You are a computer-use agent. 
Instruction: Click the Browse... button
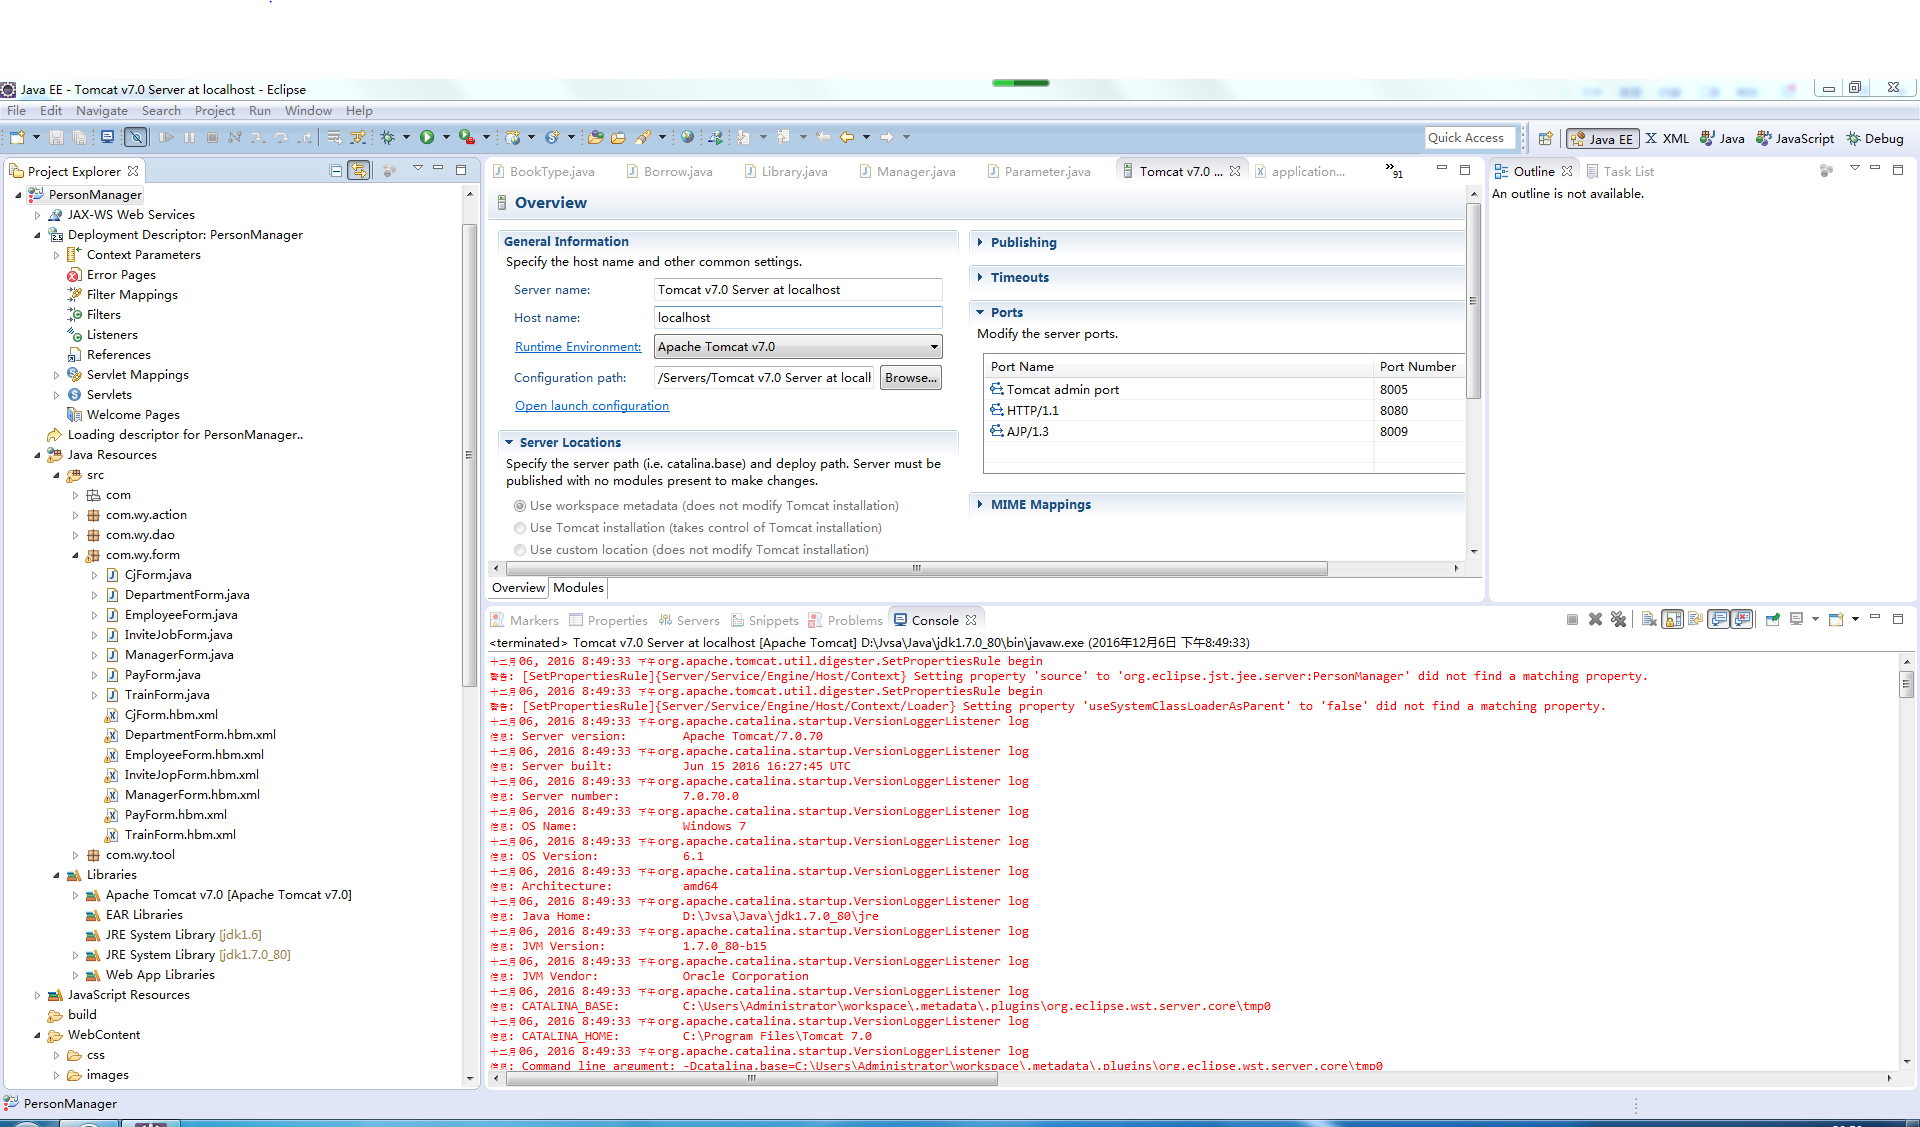coord(911,378)
